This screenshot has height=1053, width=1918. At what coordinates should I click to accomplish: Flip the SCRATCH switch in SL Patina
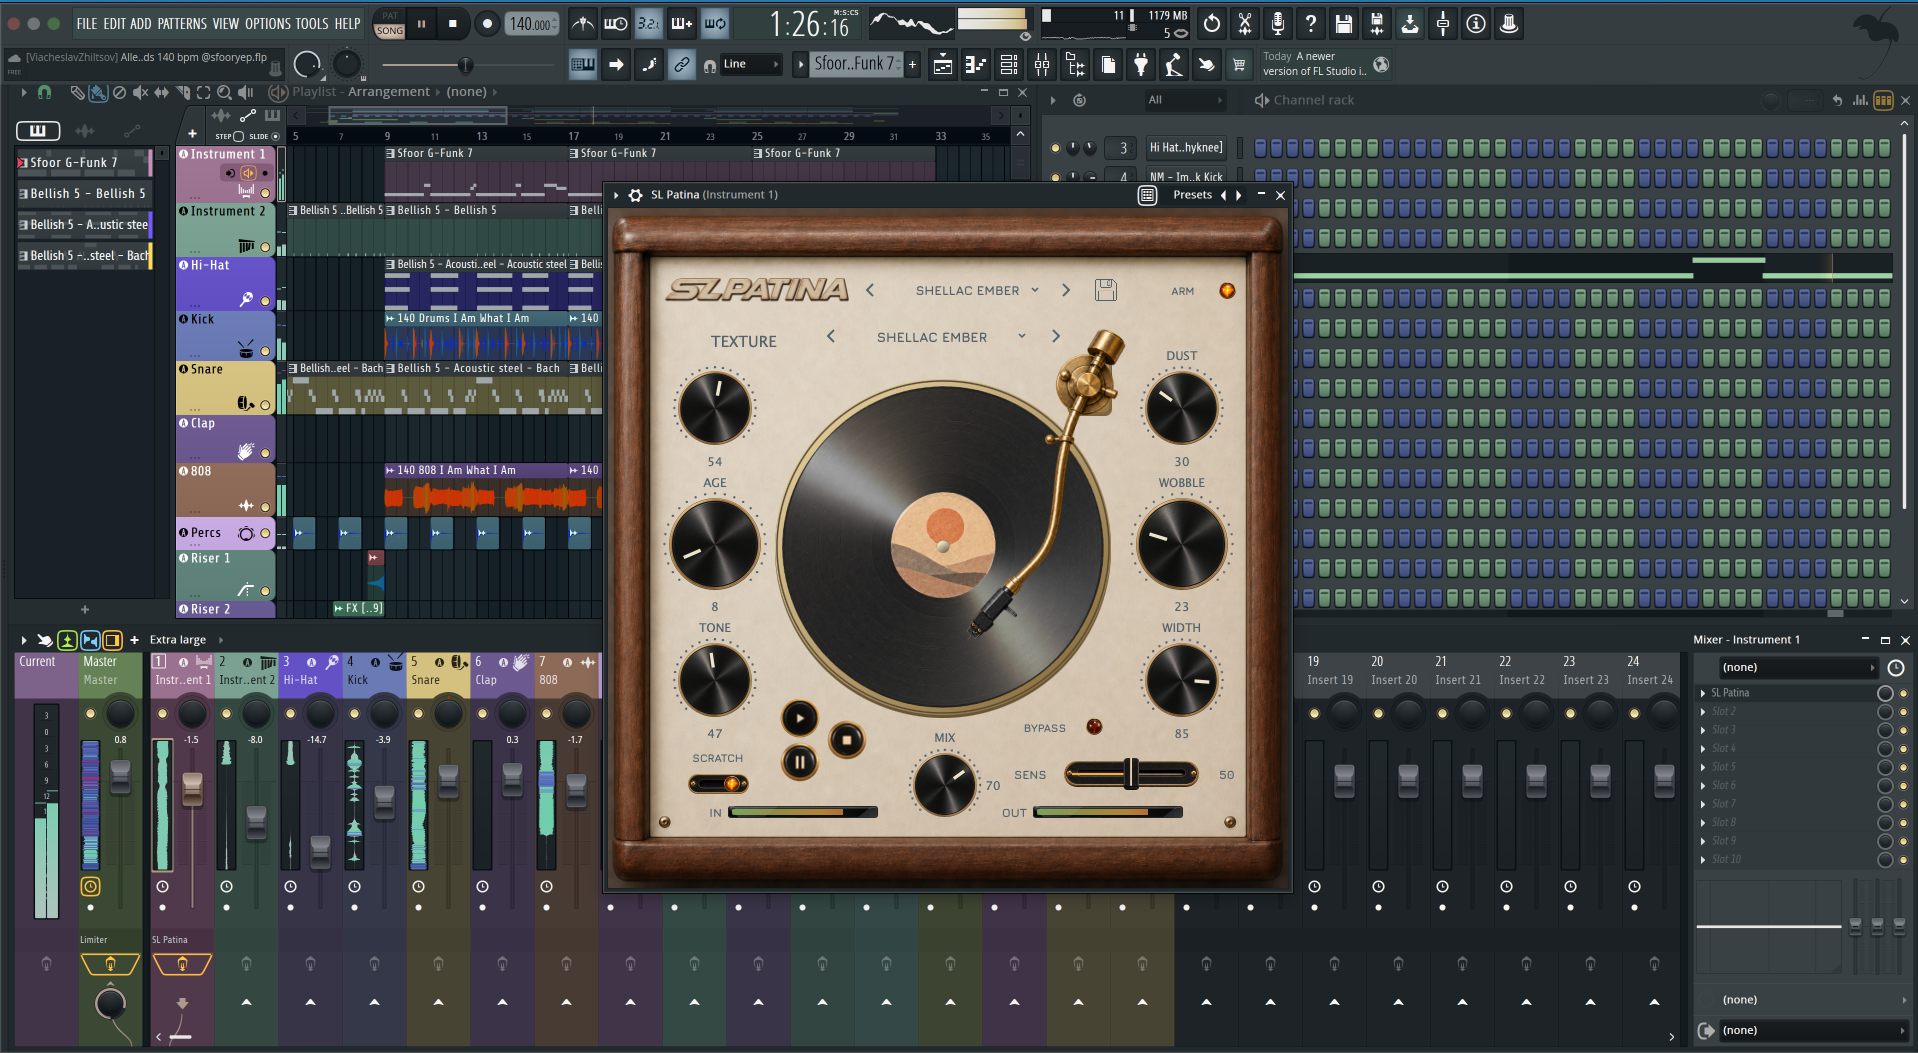(x=718, y=784)
